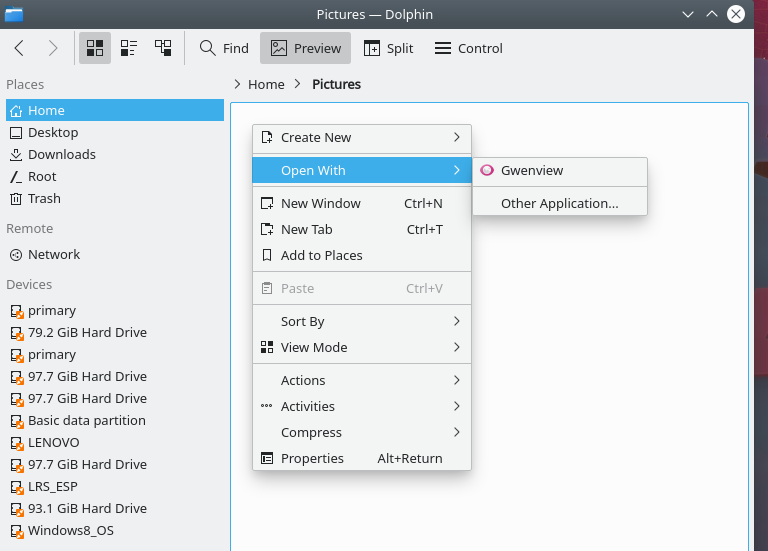Open Root in Places panel

(x=115, y=176)
